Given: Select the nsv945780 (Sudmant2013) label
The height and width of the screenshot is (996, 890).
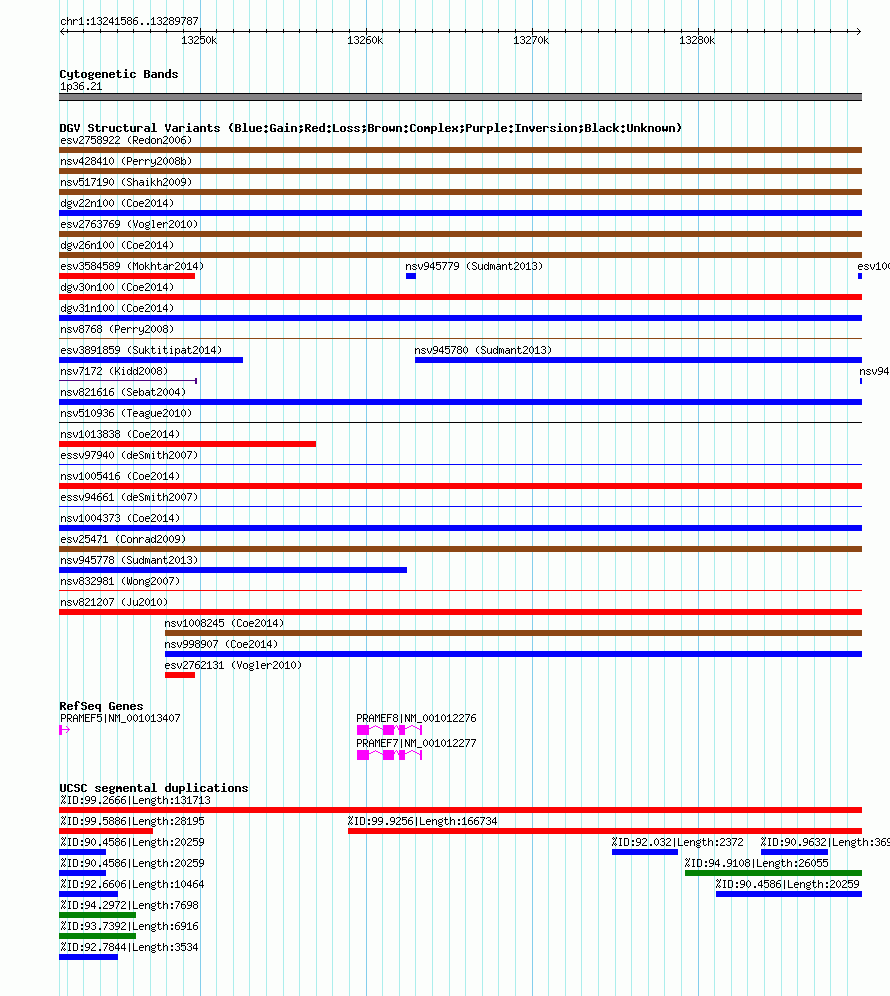Looking at the screenshot, I should [x=483, y=350].
